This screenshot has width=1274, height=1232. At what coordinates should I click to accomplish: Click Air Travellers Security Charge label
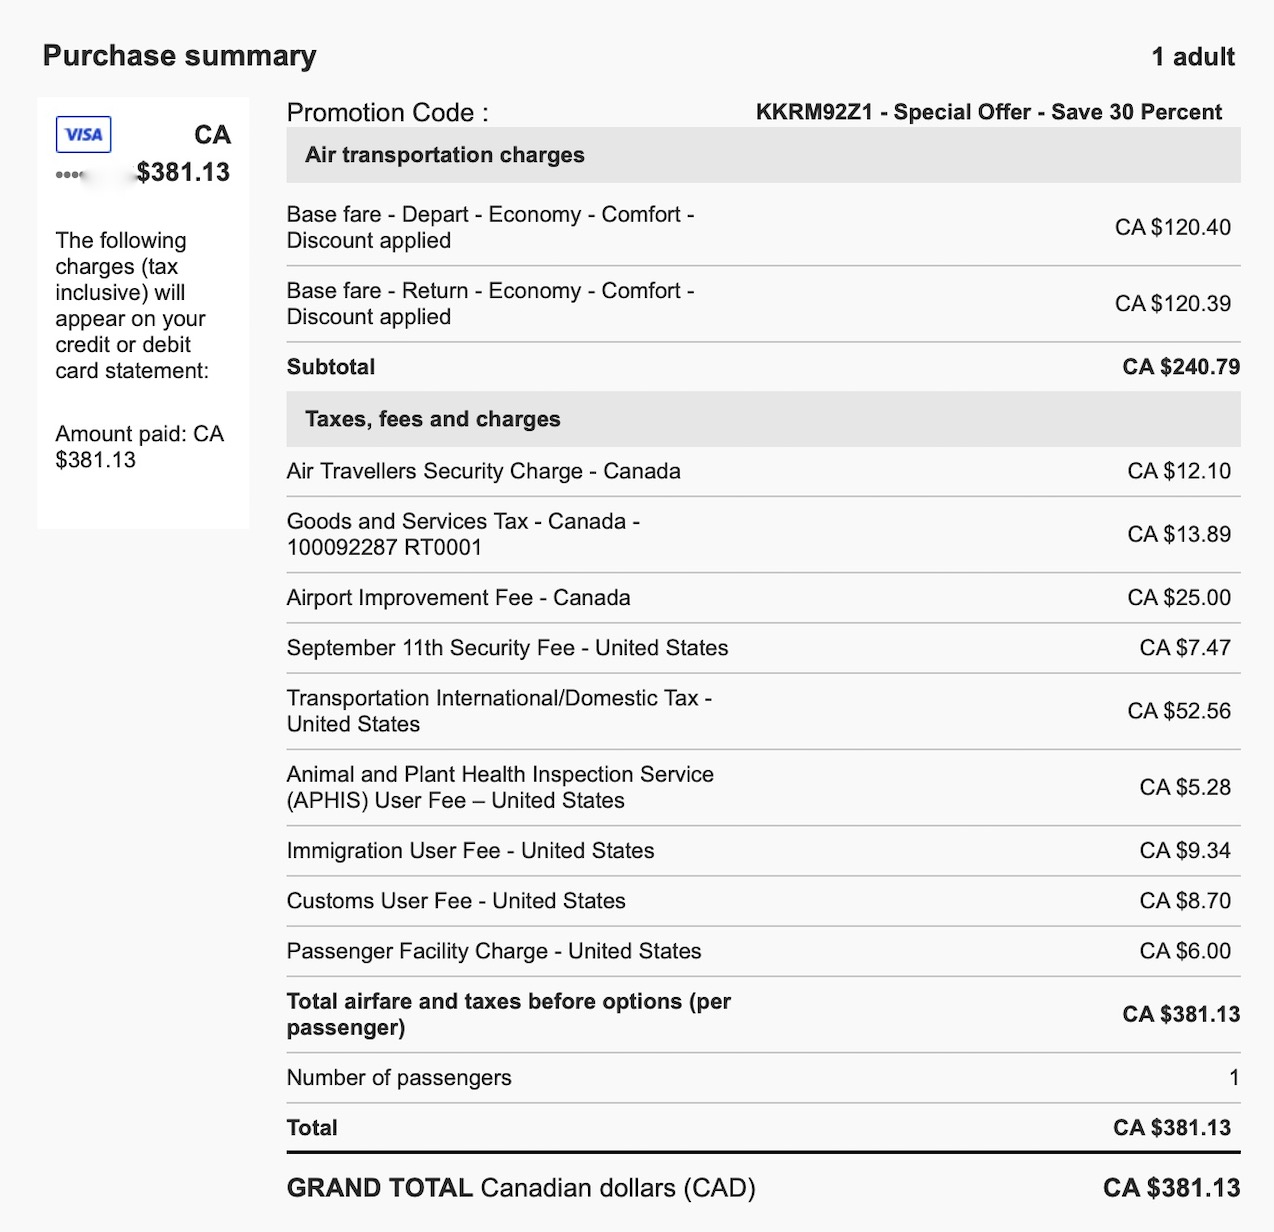click(483, 471)
